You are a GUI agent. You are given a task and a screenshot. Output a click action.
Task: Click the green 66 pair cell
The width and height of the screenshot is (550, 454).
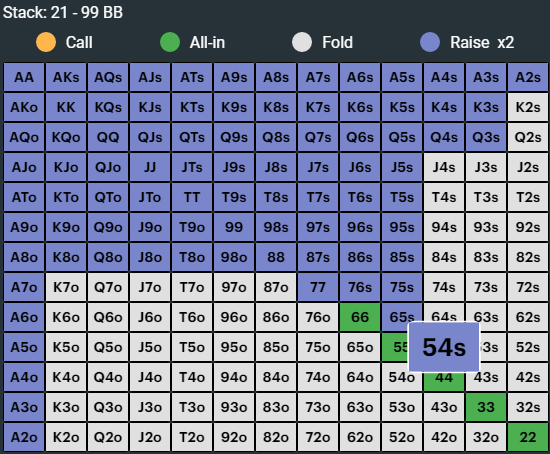(360, 317)
